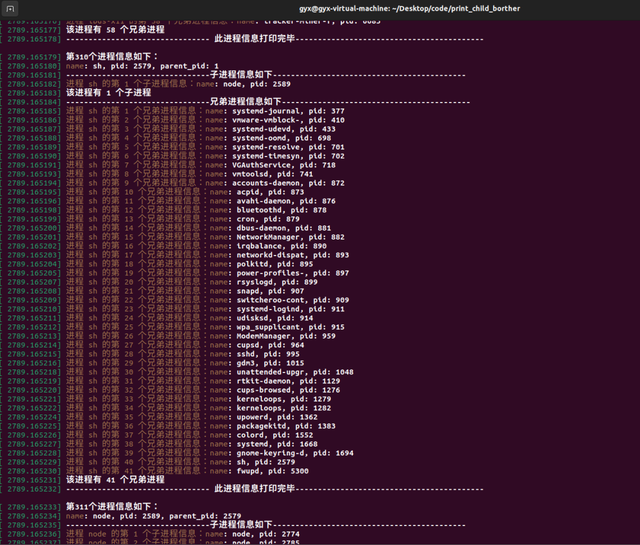Click 'systemd-timesyn, pid: 702' entry
The width and height of the screenshot is (640, 545).
click(x=288, y=156)
